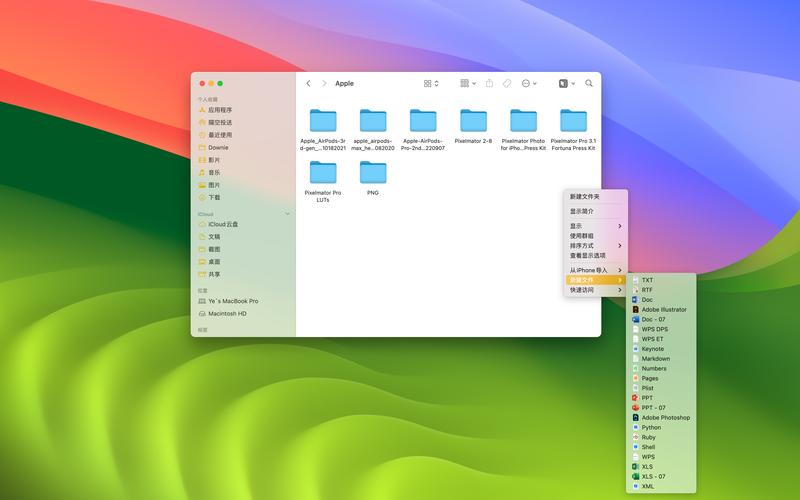This screenshot has width=800, height=500.
Task: Select the Python file type entry
Action: tap(651, 427)
